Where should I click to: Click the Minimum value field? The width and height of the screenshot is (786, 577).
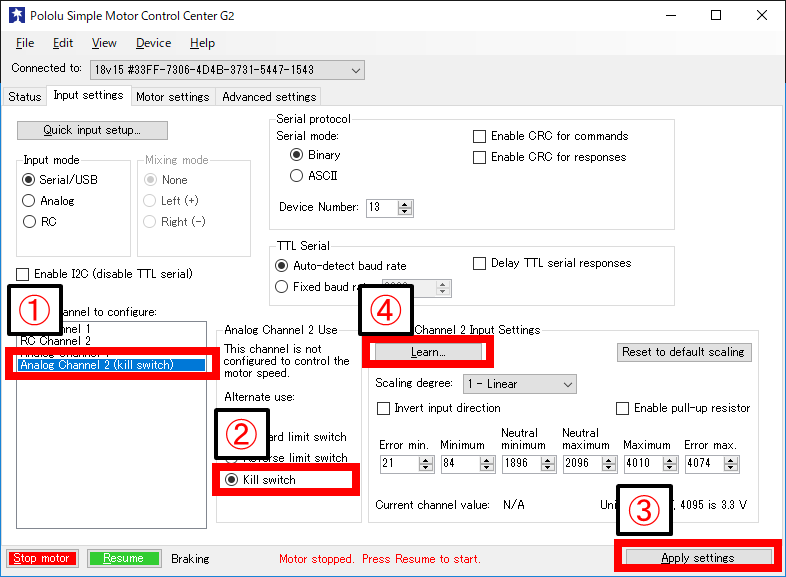(460, 464)
